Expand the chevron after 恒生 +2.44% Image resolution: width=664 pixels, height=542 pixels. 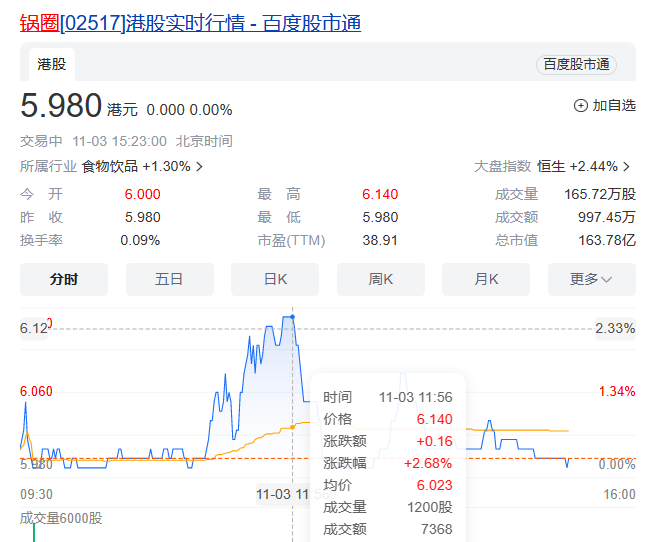(627, 167)
